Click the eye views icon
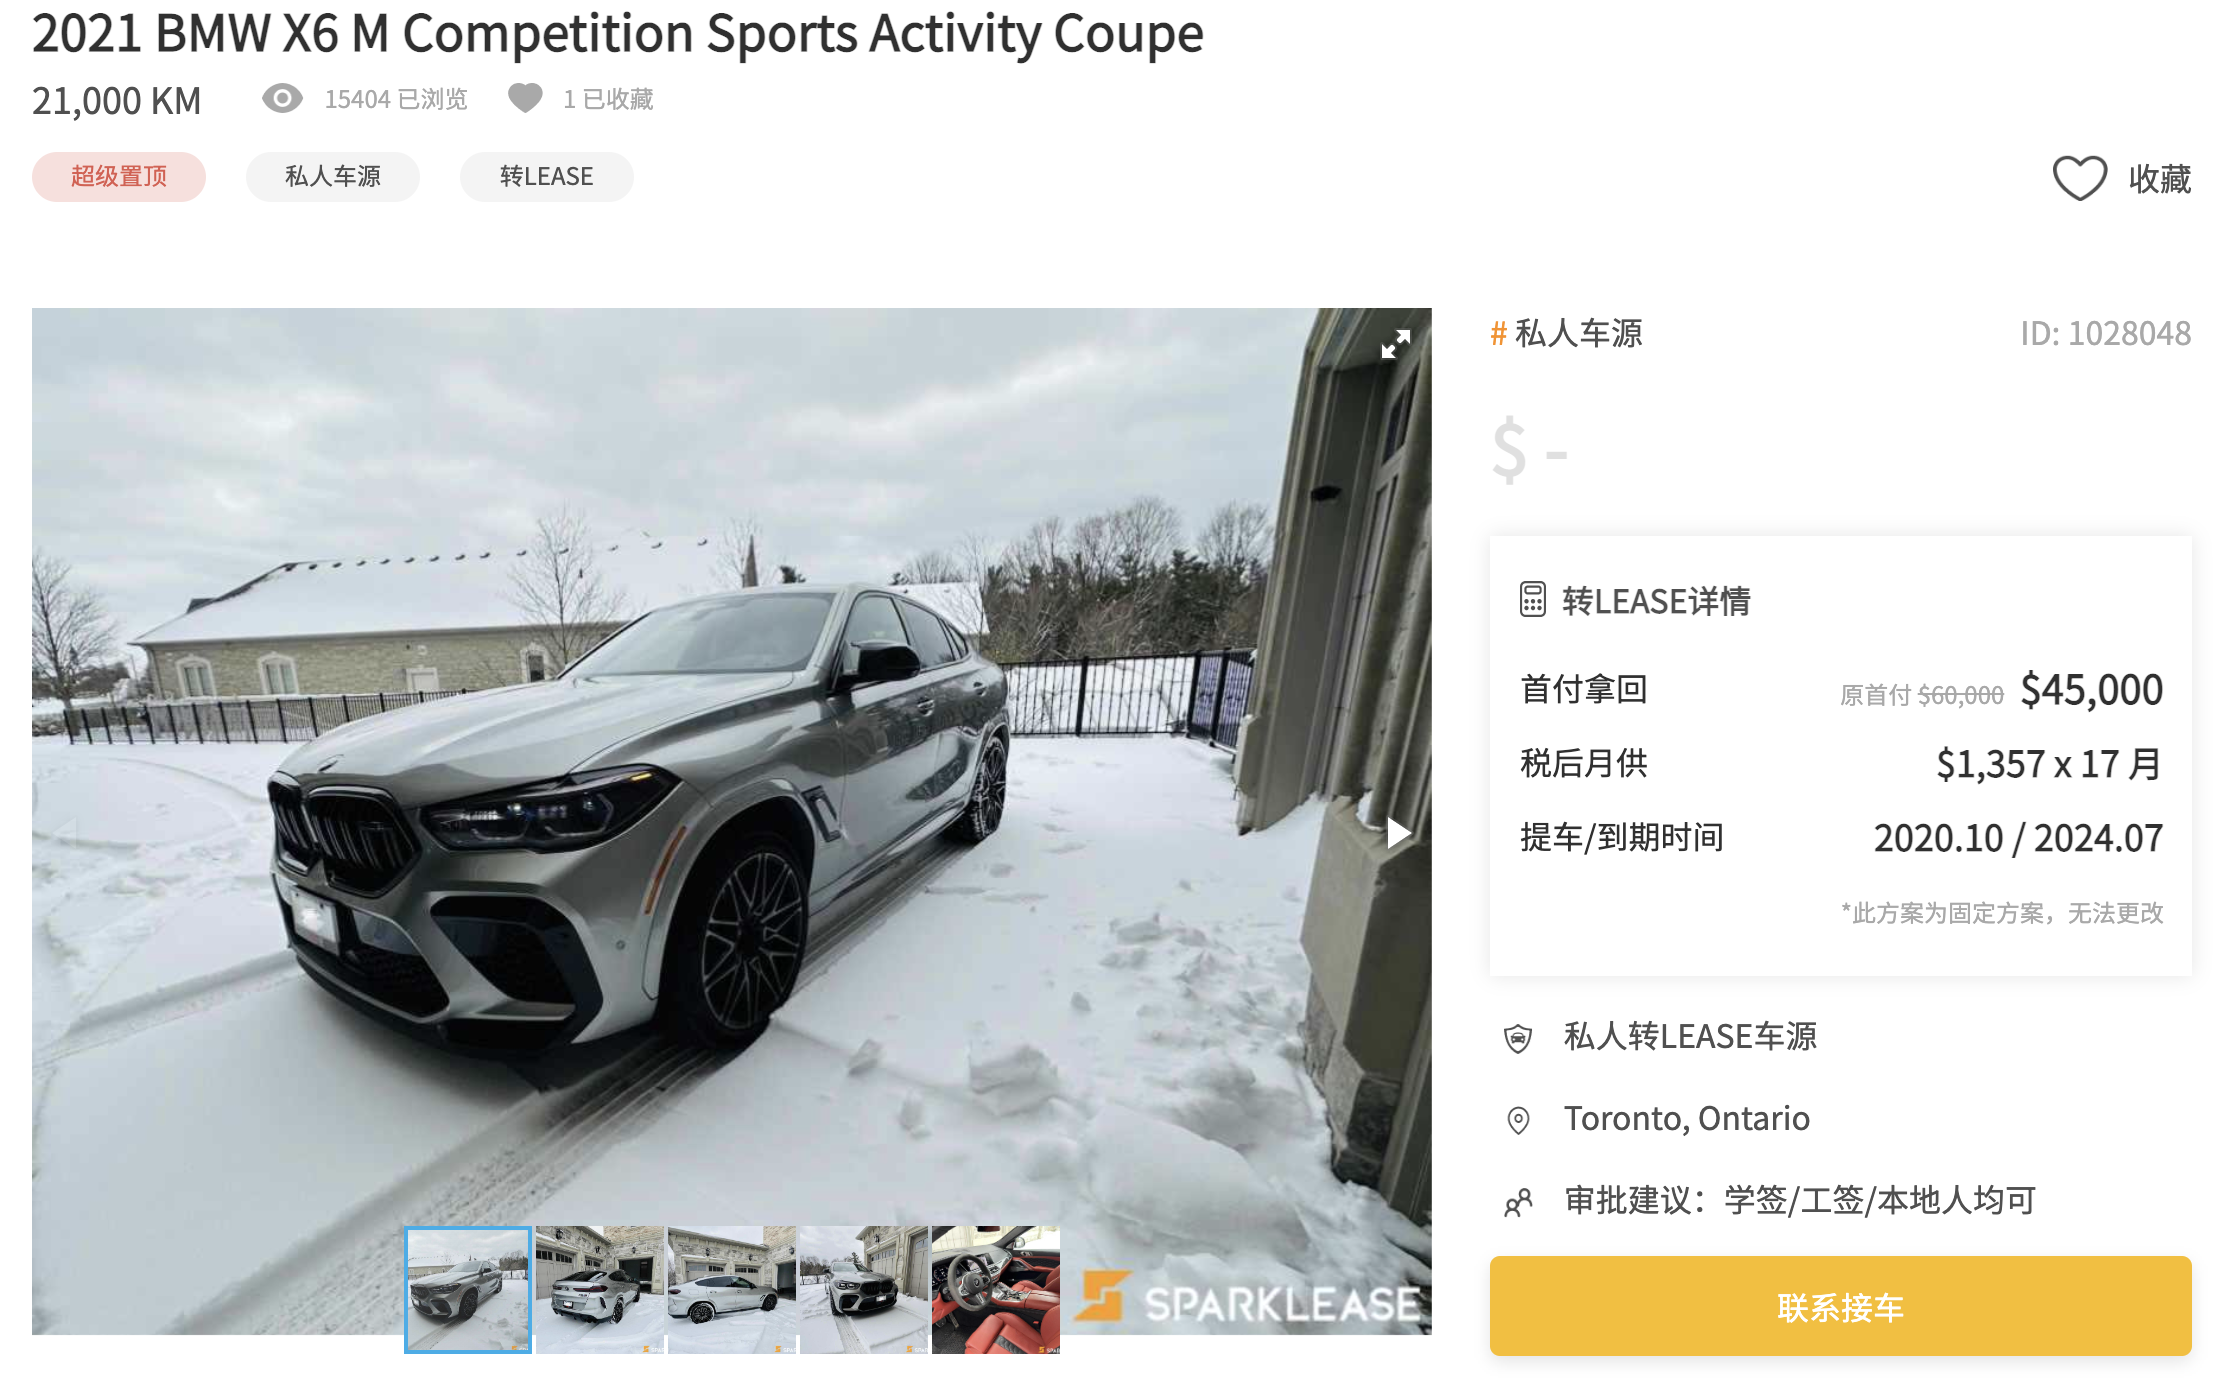This screenshot has width=2236, height=1378. [282, 98]
